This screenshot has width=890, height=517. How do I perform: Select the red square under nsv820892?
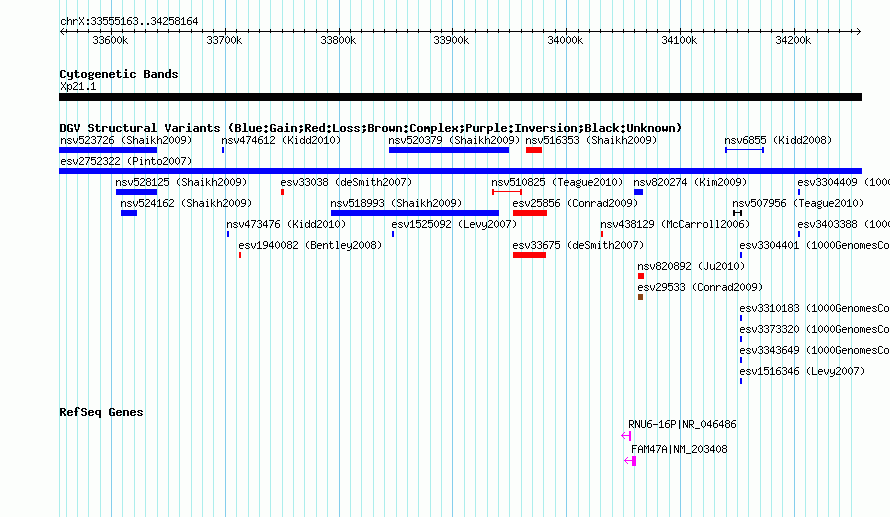coord(641,276)
